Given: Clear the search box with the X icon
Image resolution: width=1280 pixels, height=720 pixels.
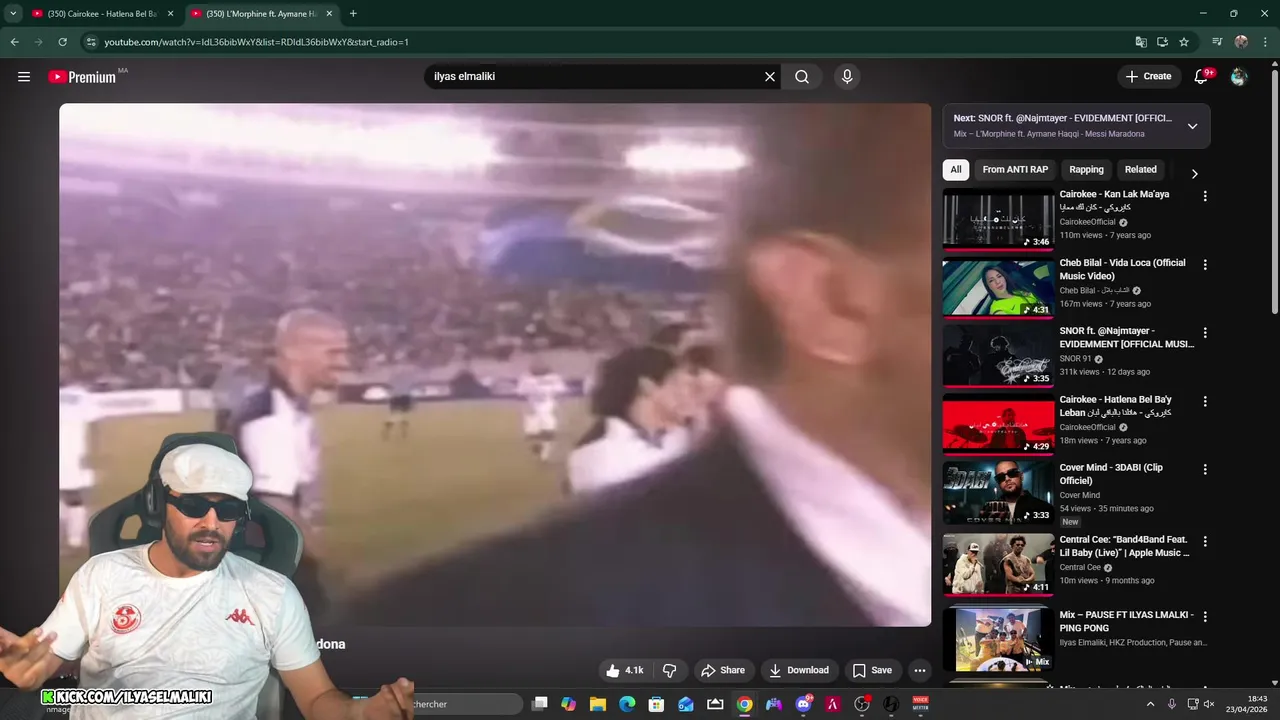Looking at the screenshot, I should (x=770, y=76).
